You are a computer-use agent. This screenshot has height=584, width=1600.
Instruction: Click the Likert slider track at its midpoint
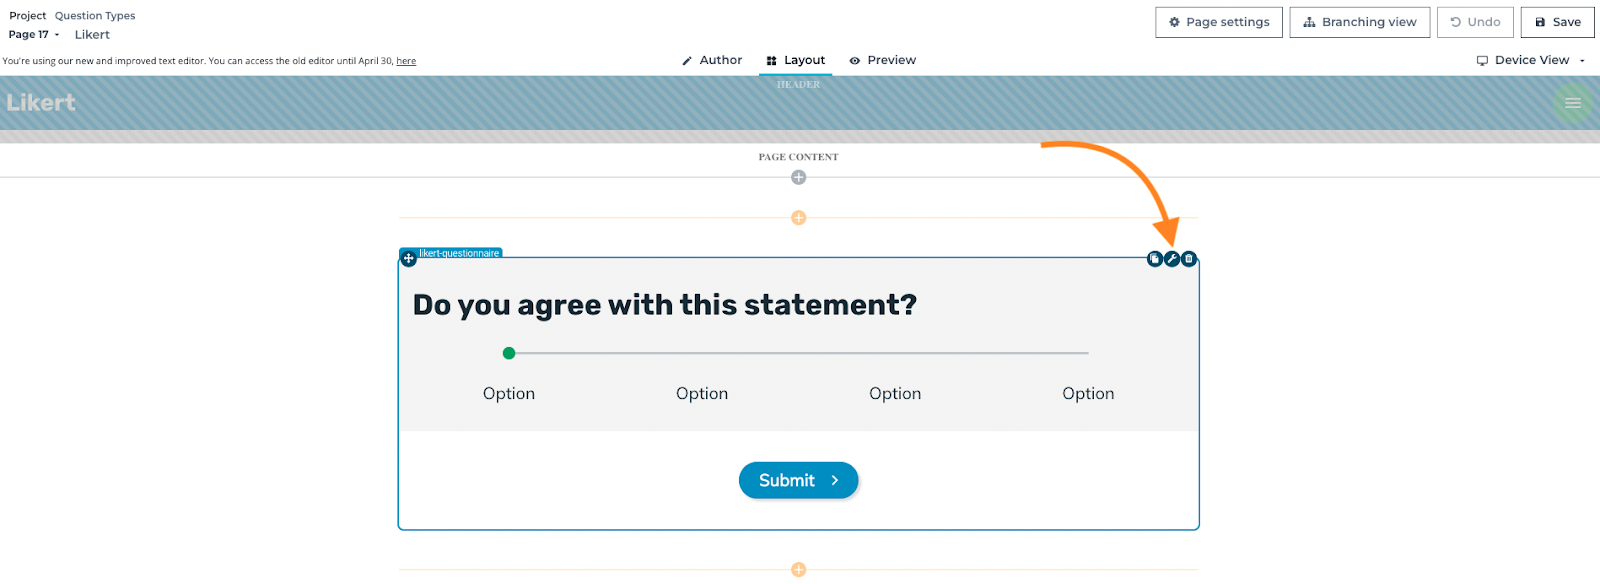click(798, 353)
